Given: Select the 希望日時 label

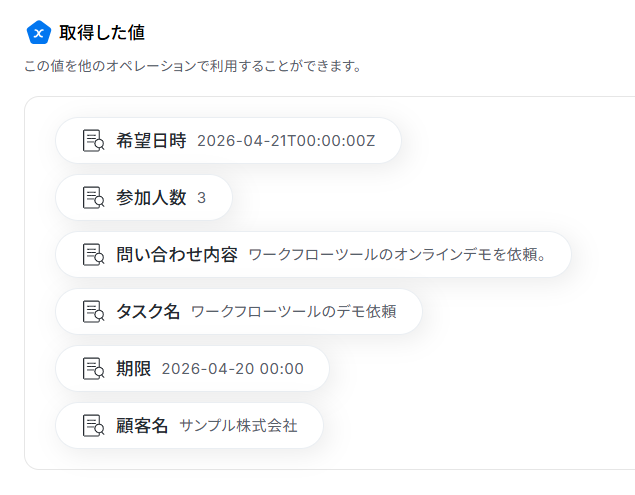Looking at the screenshot, I should [151, 141].
